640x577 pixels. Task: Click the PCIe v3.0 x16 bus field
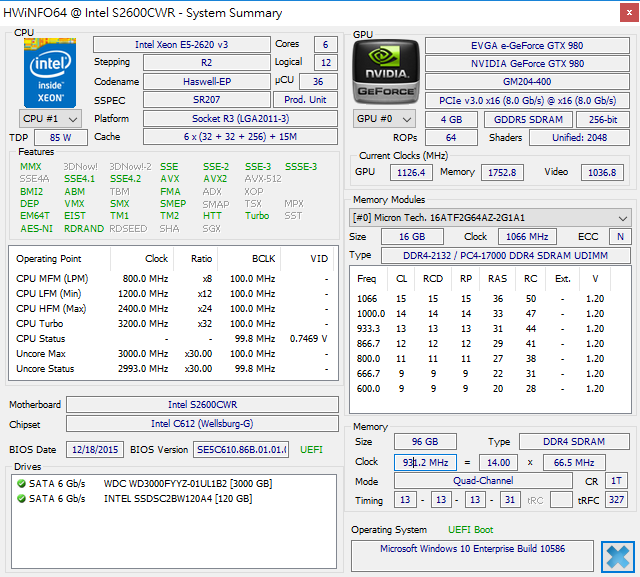(x=527, y=100)
